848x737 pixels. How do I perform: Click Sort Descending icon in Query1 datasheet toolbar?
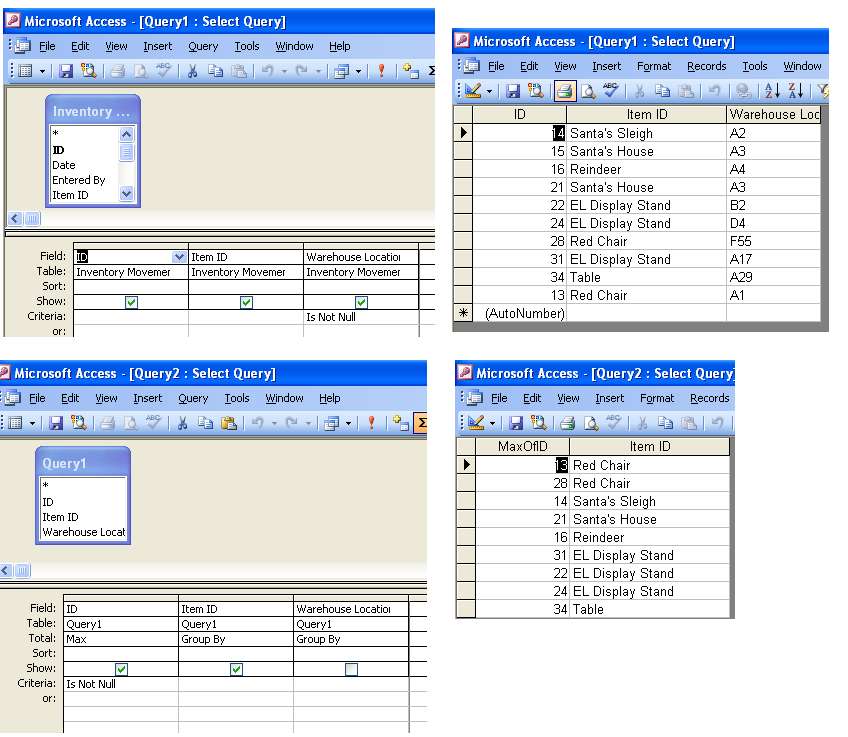(x=796, y=91)
